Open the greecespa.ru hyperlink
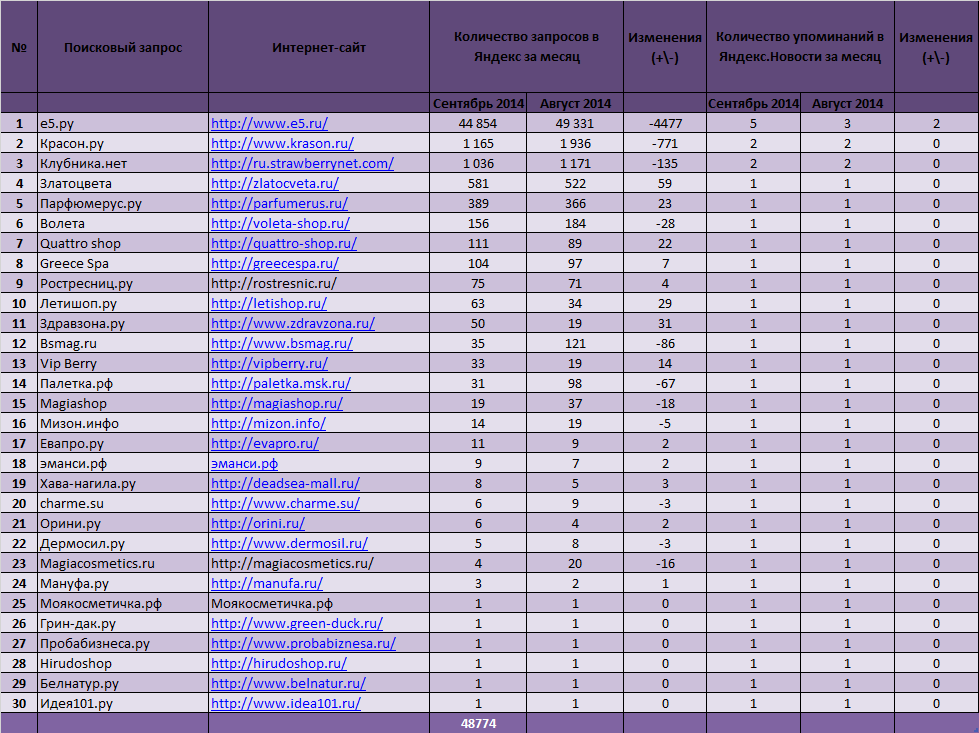Screen dimensions: 979x733 tap(275, 263)
